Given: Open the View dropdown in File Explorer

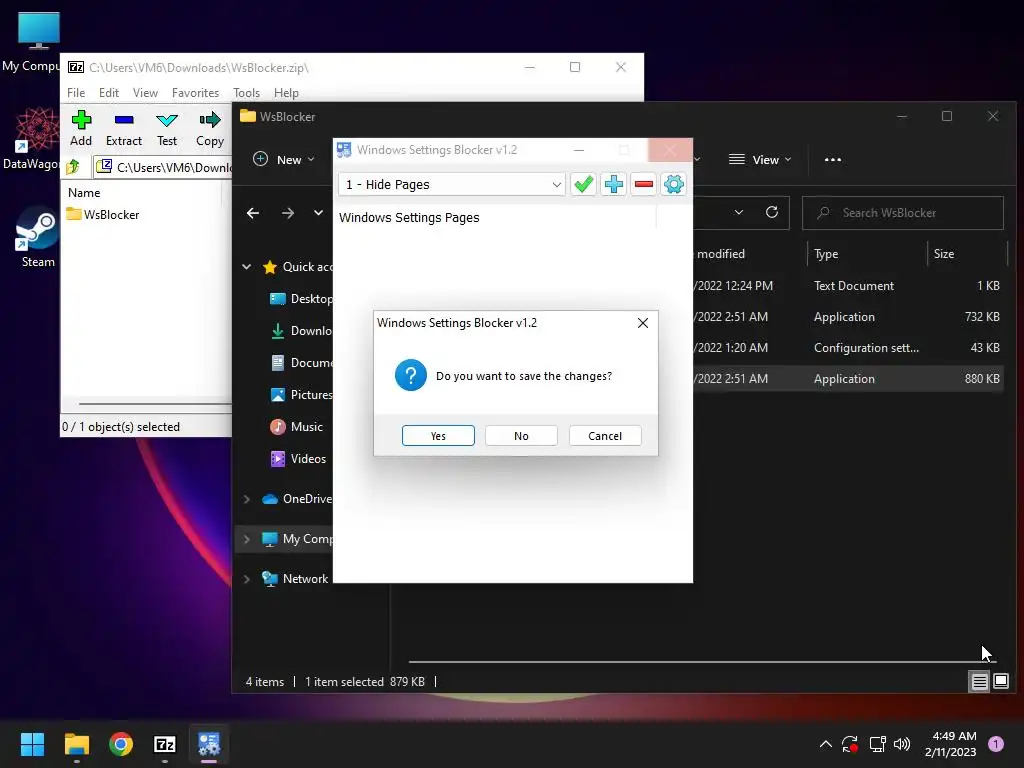Looking at the screenshot, I should (x=760, y=159).
